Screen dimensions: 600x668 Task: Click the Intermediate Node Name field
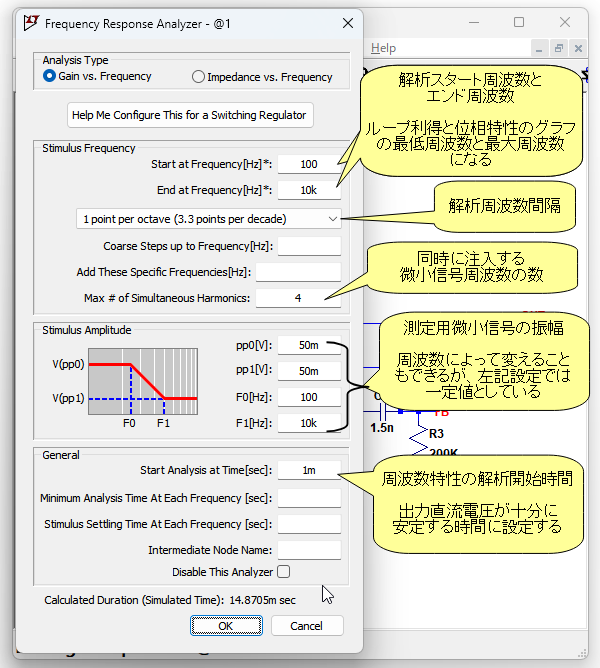[x=309, y=549]
